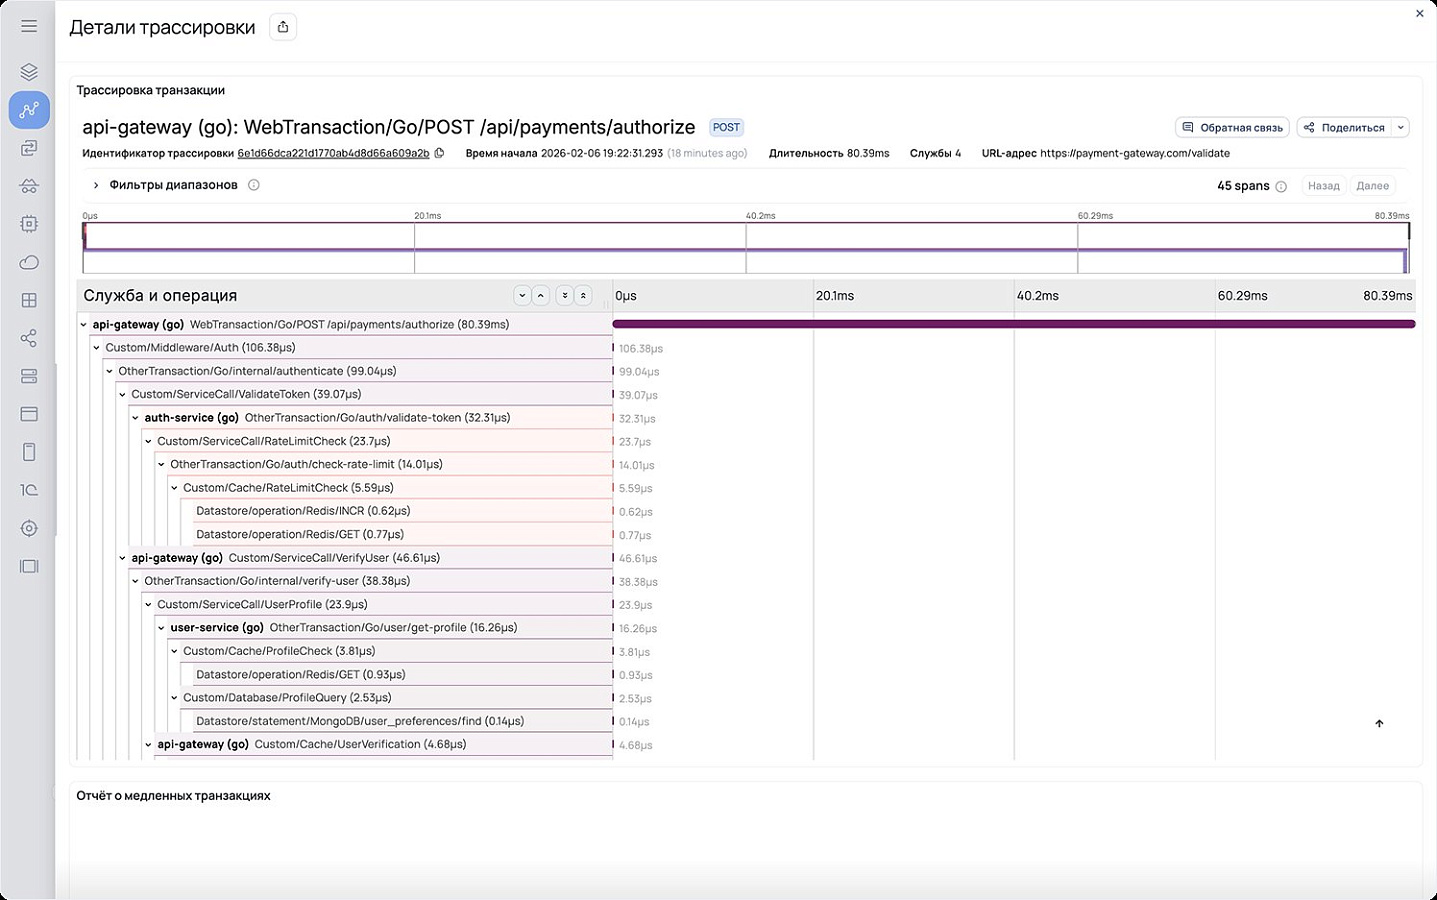
Task: Collapse the auth-service validate-token span
Action: 136,418
